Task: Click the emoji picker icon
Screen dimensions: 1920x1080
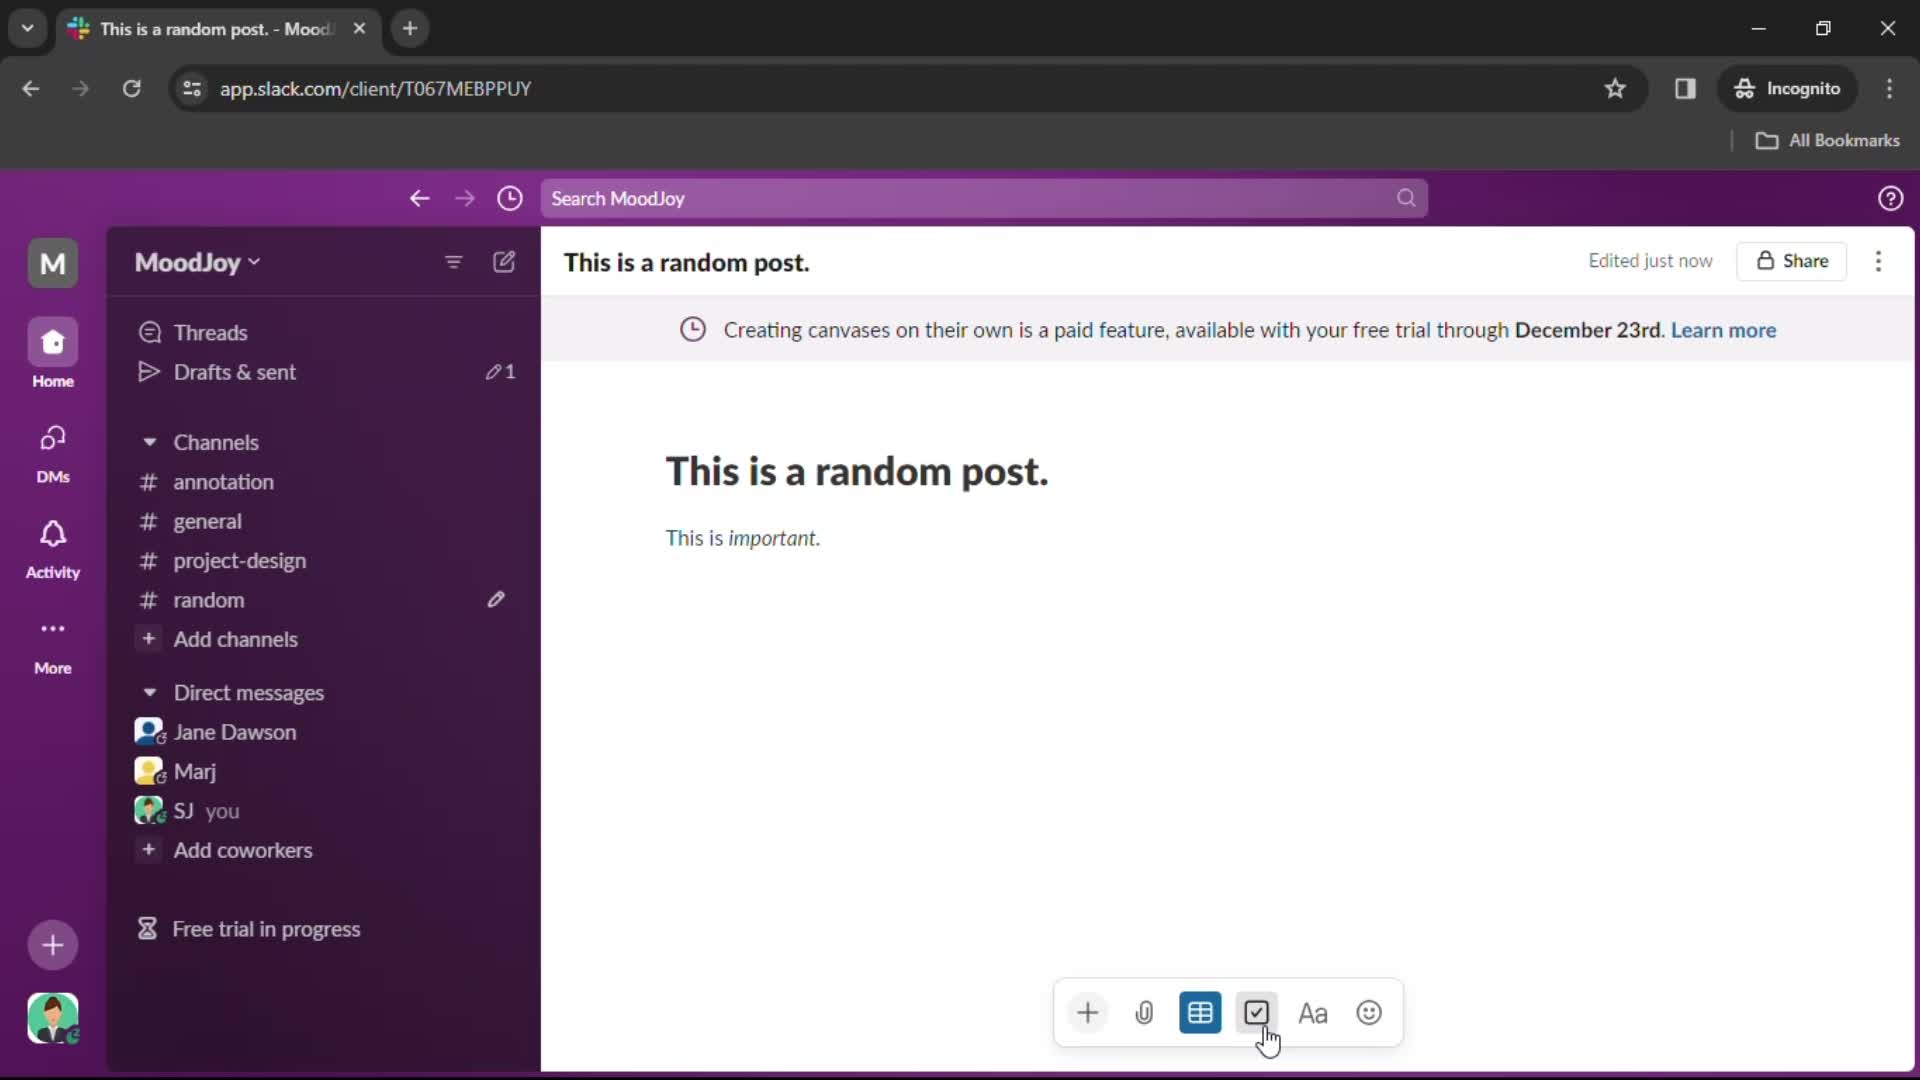Action: pos(1369,1013)
